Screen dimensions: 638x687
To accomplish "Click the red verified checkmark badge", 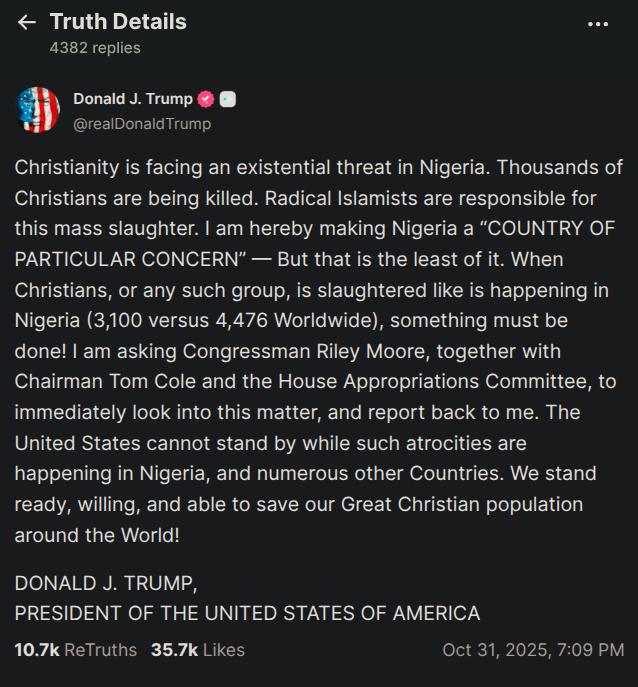I will (x=207, y=99).
